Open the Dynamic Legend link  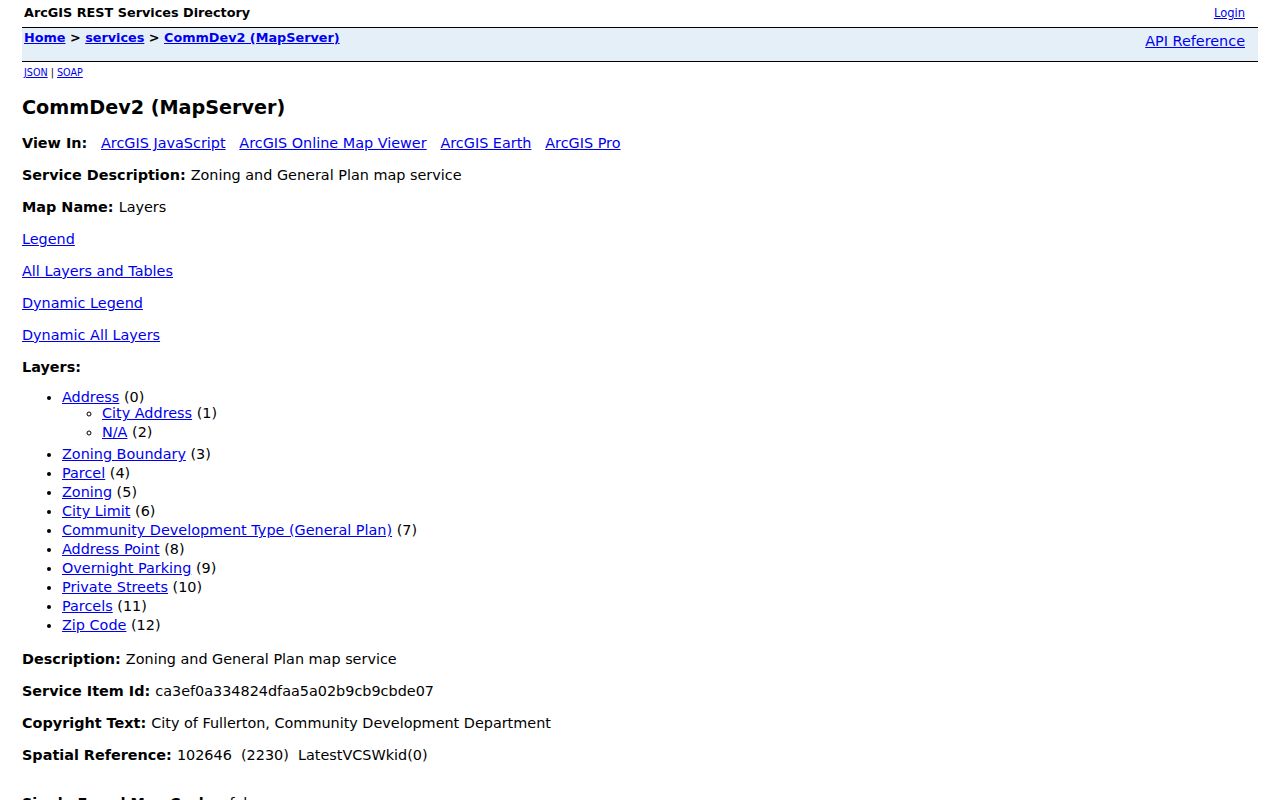click(x=82, y=303)
